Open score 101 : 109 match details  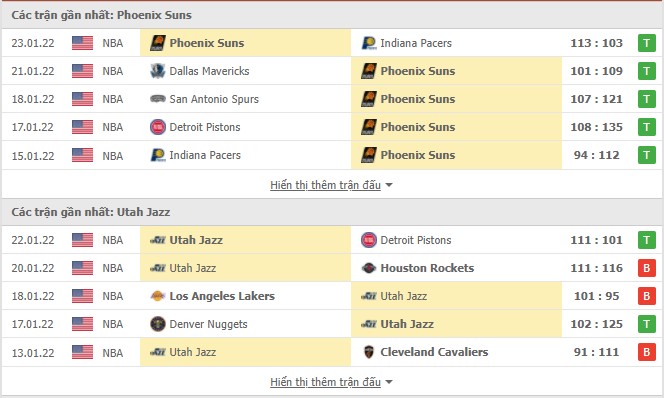(596, 71)
